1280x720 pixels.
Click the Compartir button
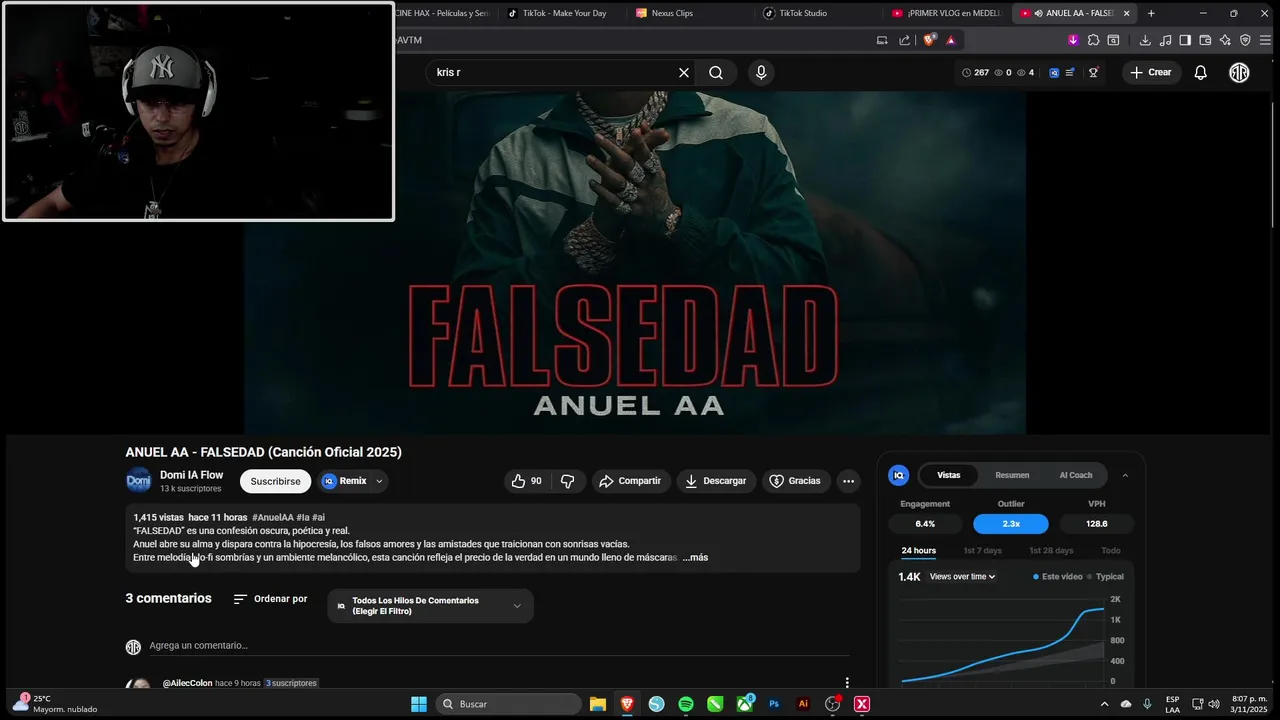[630, 481]
